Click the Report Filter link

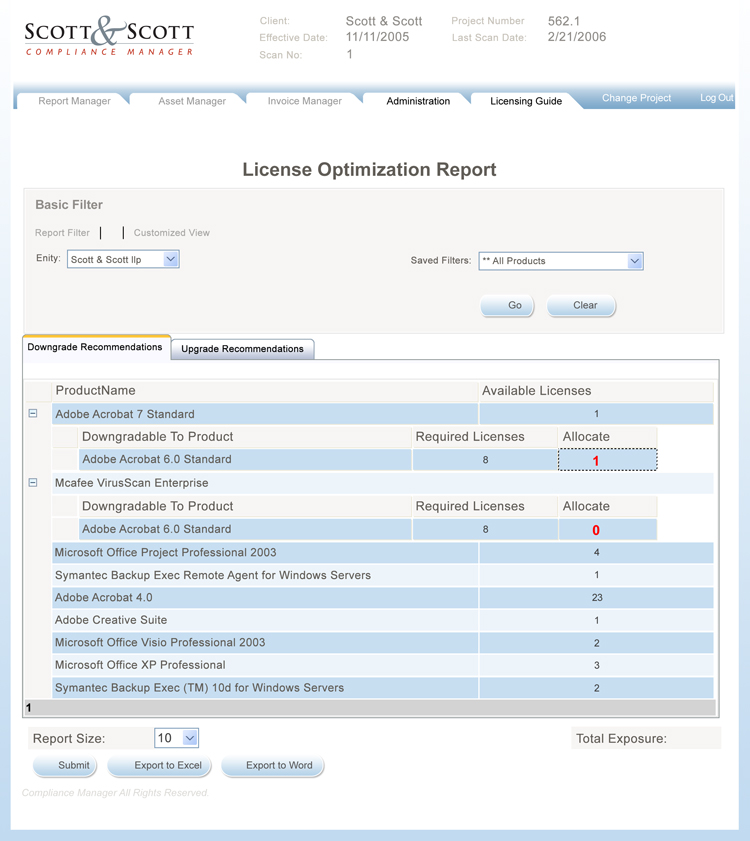click(62, 233)
